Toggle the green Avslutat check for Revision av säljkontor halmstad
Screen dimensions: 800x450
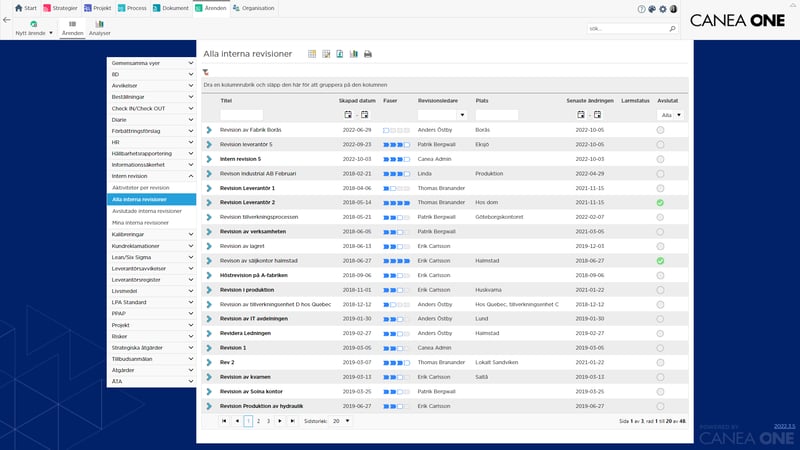[x=660, y=261]
